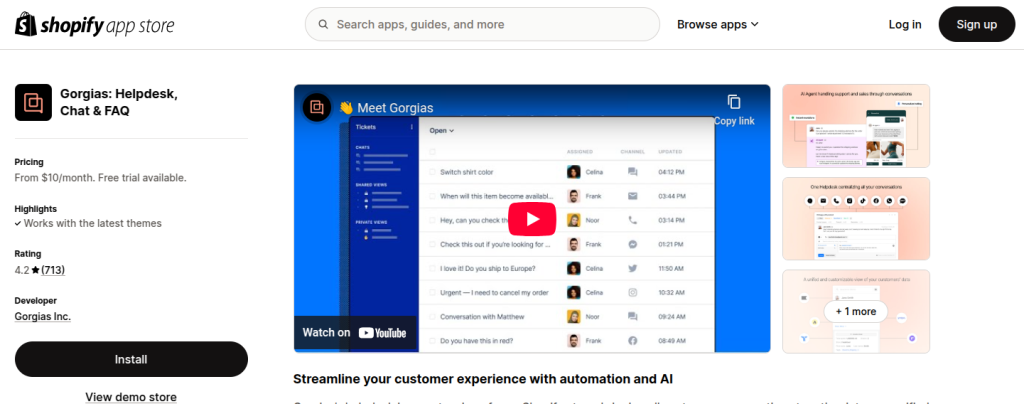Open View demo store link
This screenshot has height=404, width=1024.
[x=131, y=397]
